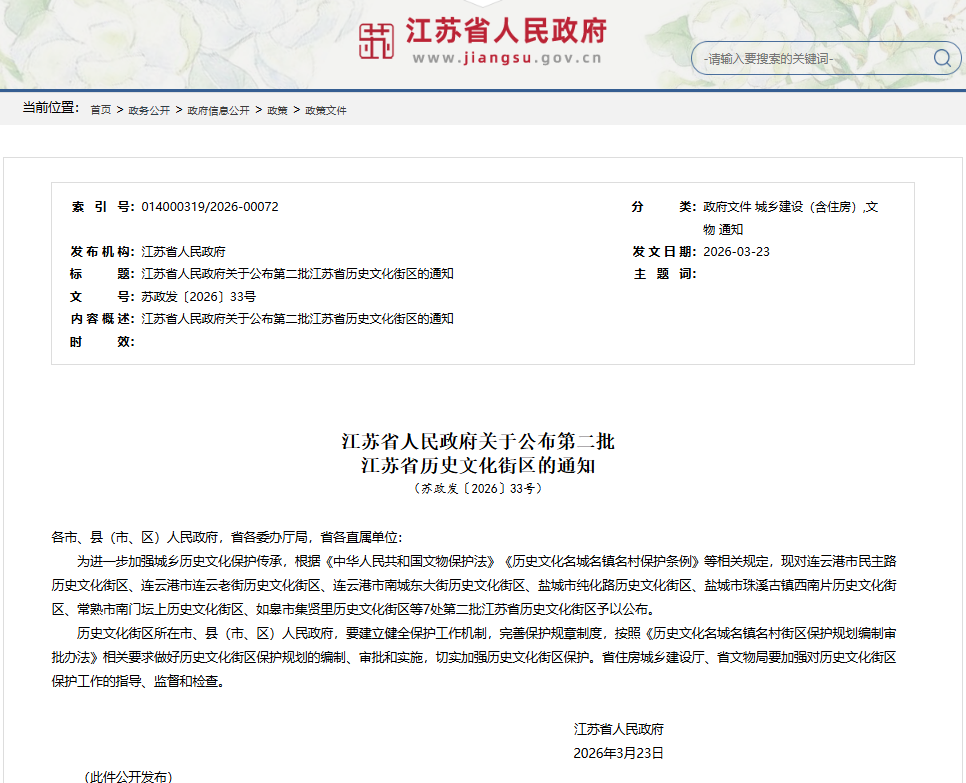This screenshot has height=783, width=966.
Task: Open 政策文件 breadcrumb item
Action: [x=325, y=110]
